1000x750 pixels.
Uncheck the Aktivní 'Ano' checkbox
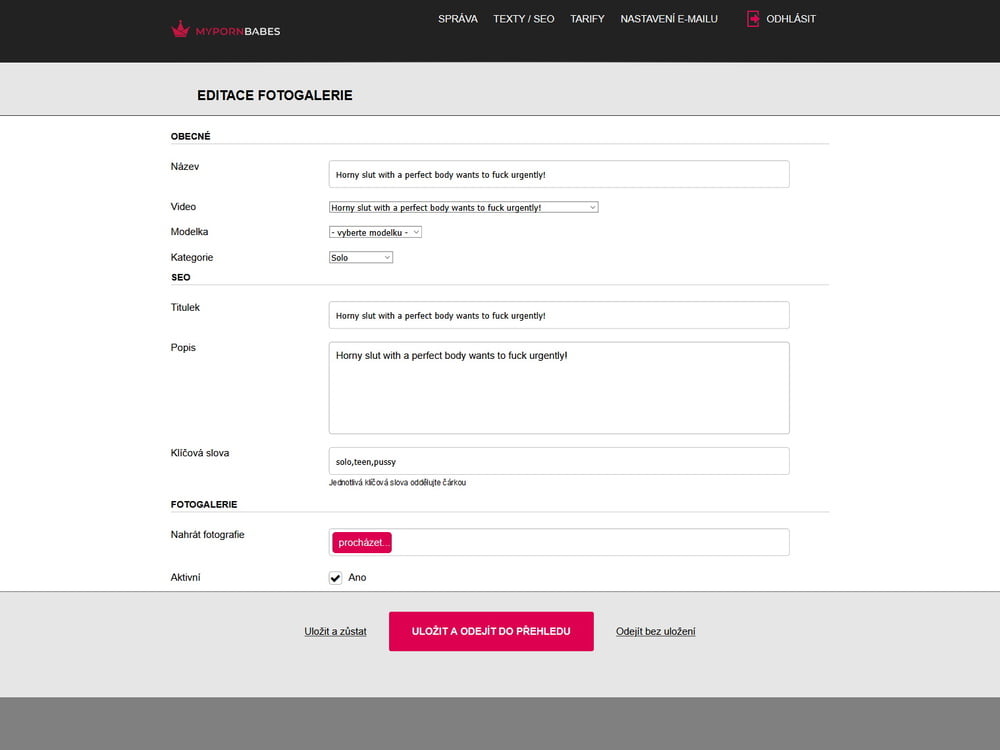point(335,577)
